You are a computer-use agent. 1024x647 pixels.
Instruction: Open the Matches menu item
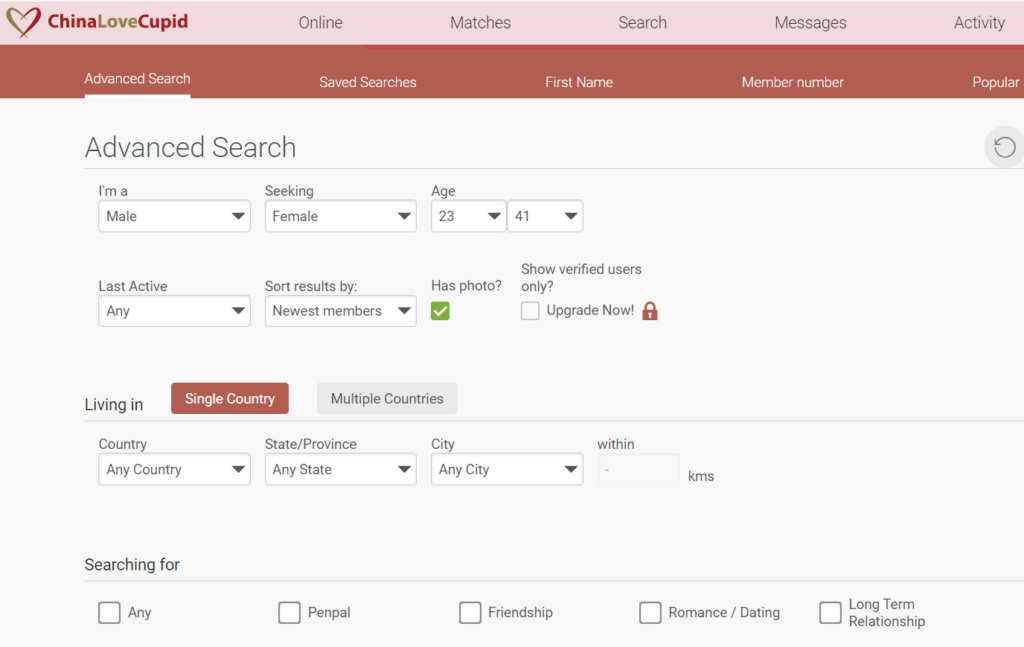click(x=480, y=23)
